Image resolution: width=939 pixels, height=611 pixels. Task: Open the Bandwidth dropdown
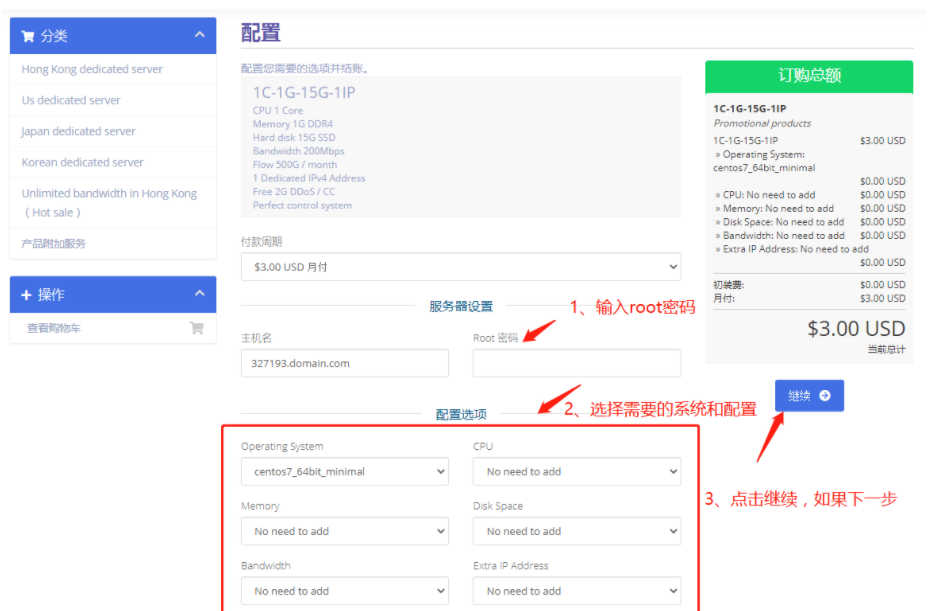345,591
